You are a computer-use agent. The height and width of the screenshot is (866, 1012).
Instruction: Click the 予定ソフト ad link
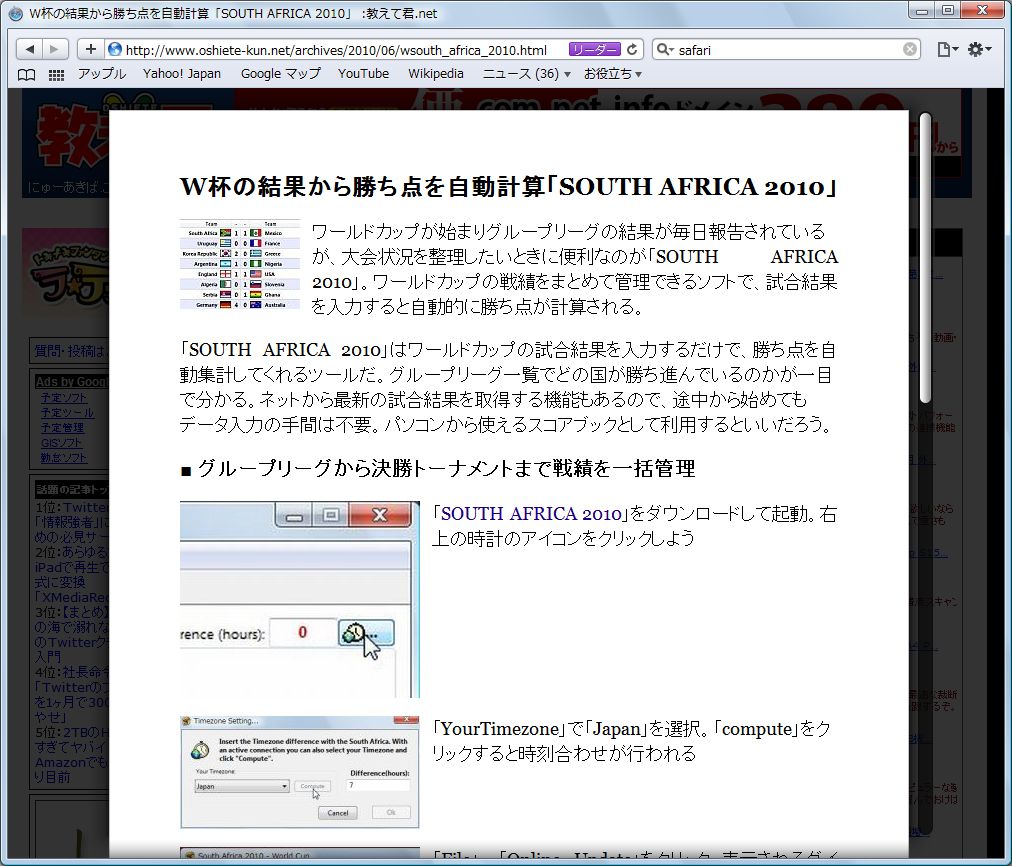[63, 398]
